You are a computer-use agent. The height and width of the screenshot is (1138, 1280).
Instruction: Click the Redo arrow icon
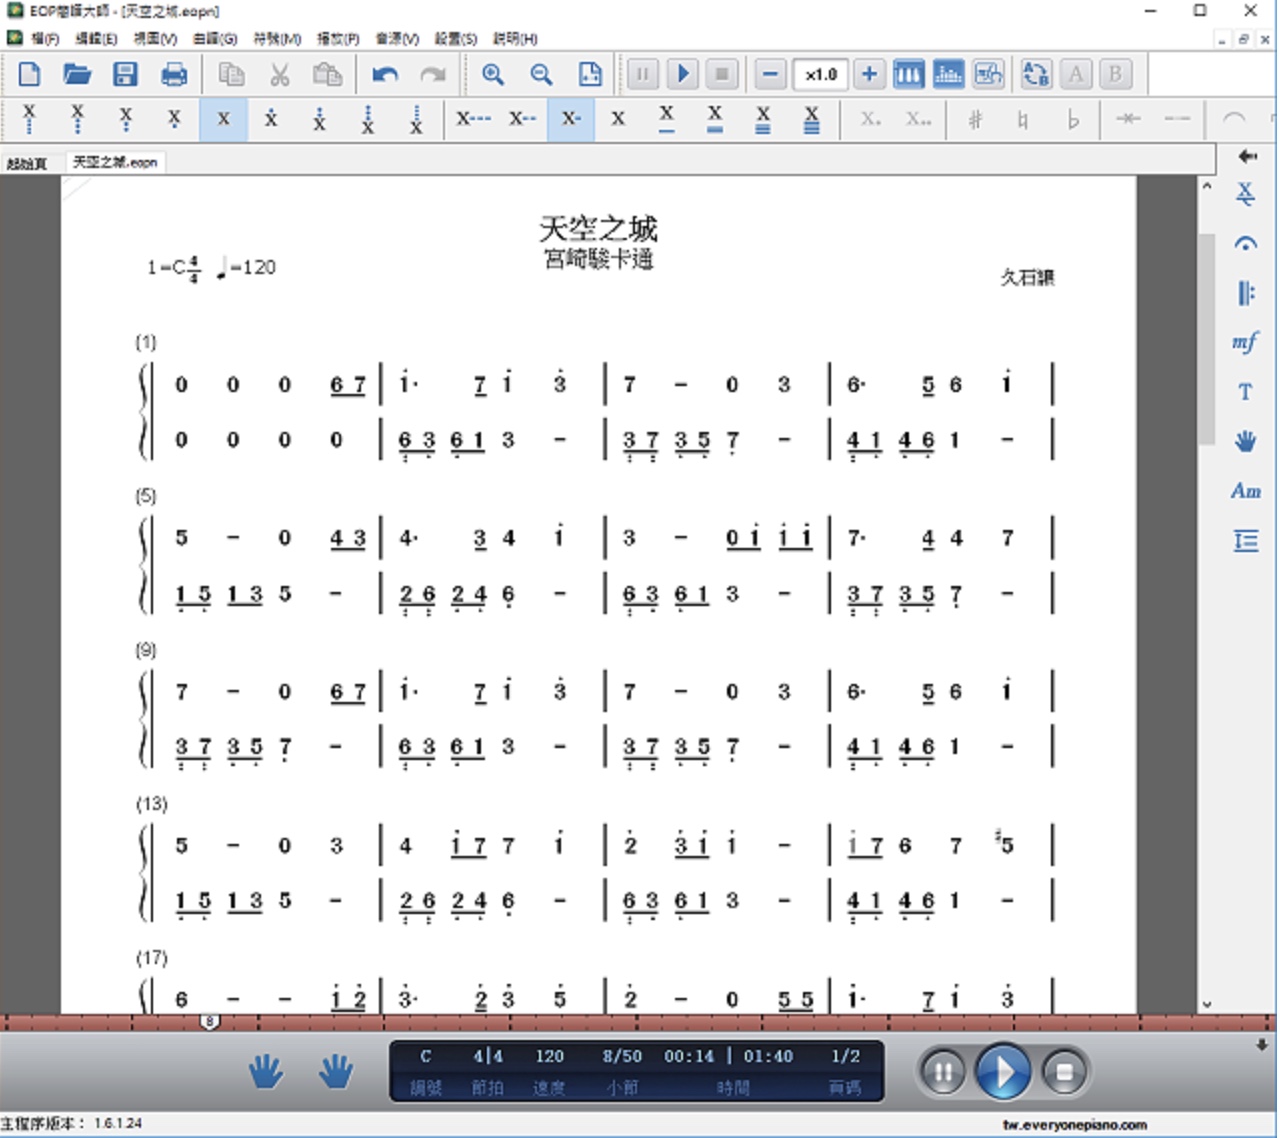[433, 74]
